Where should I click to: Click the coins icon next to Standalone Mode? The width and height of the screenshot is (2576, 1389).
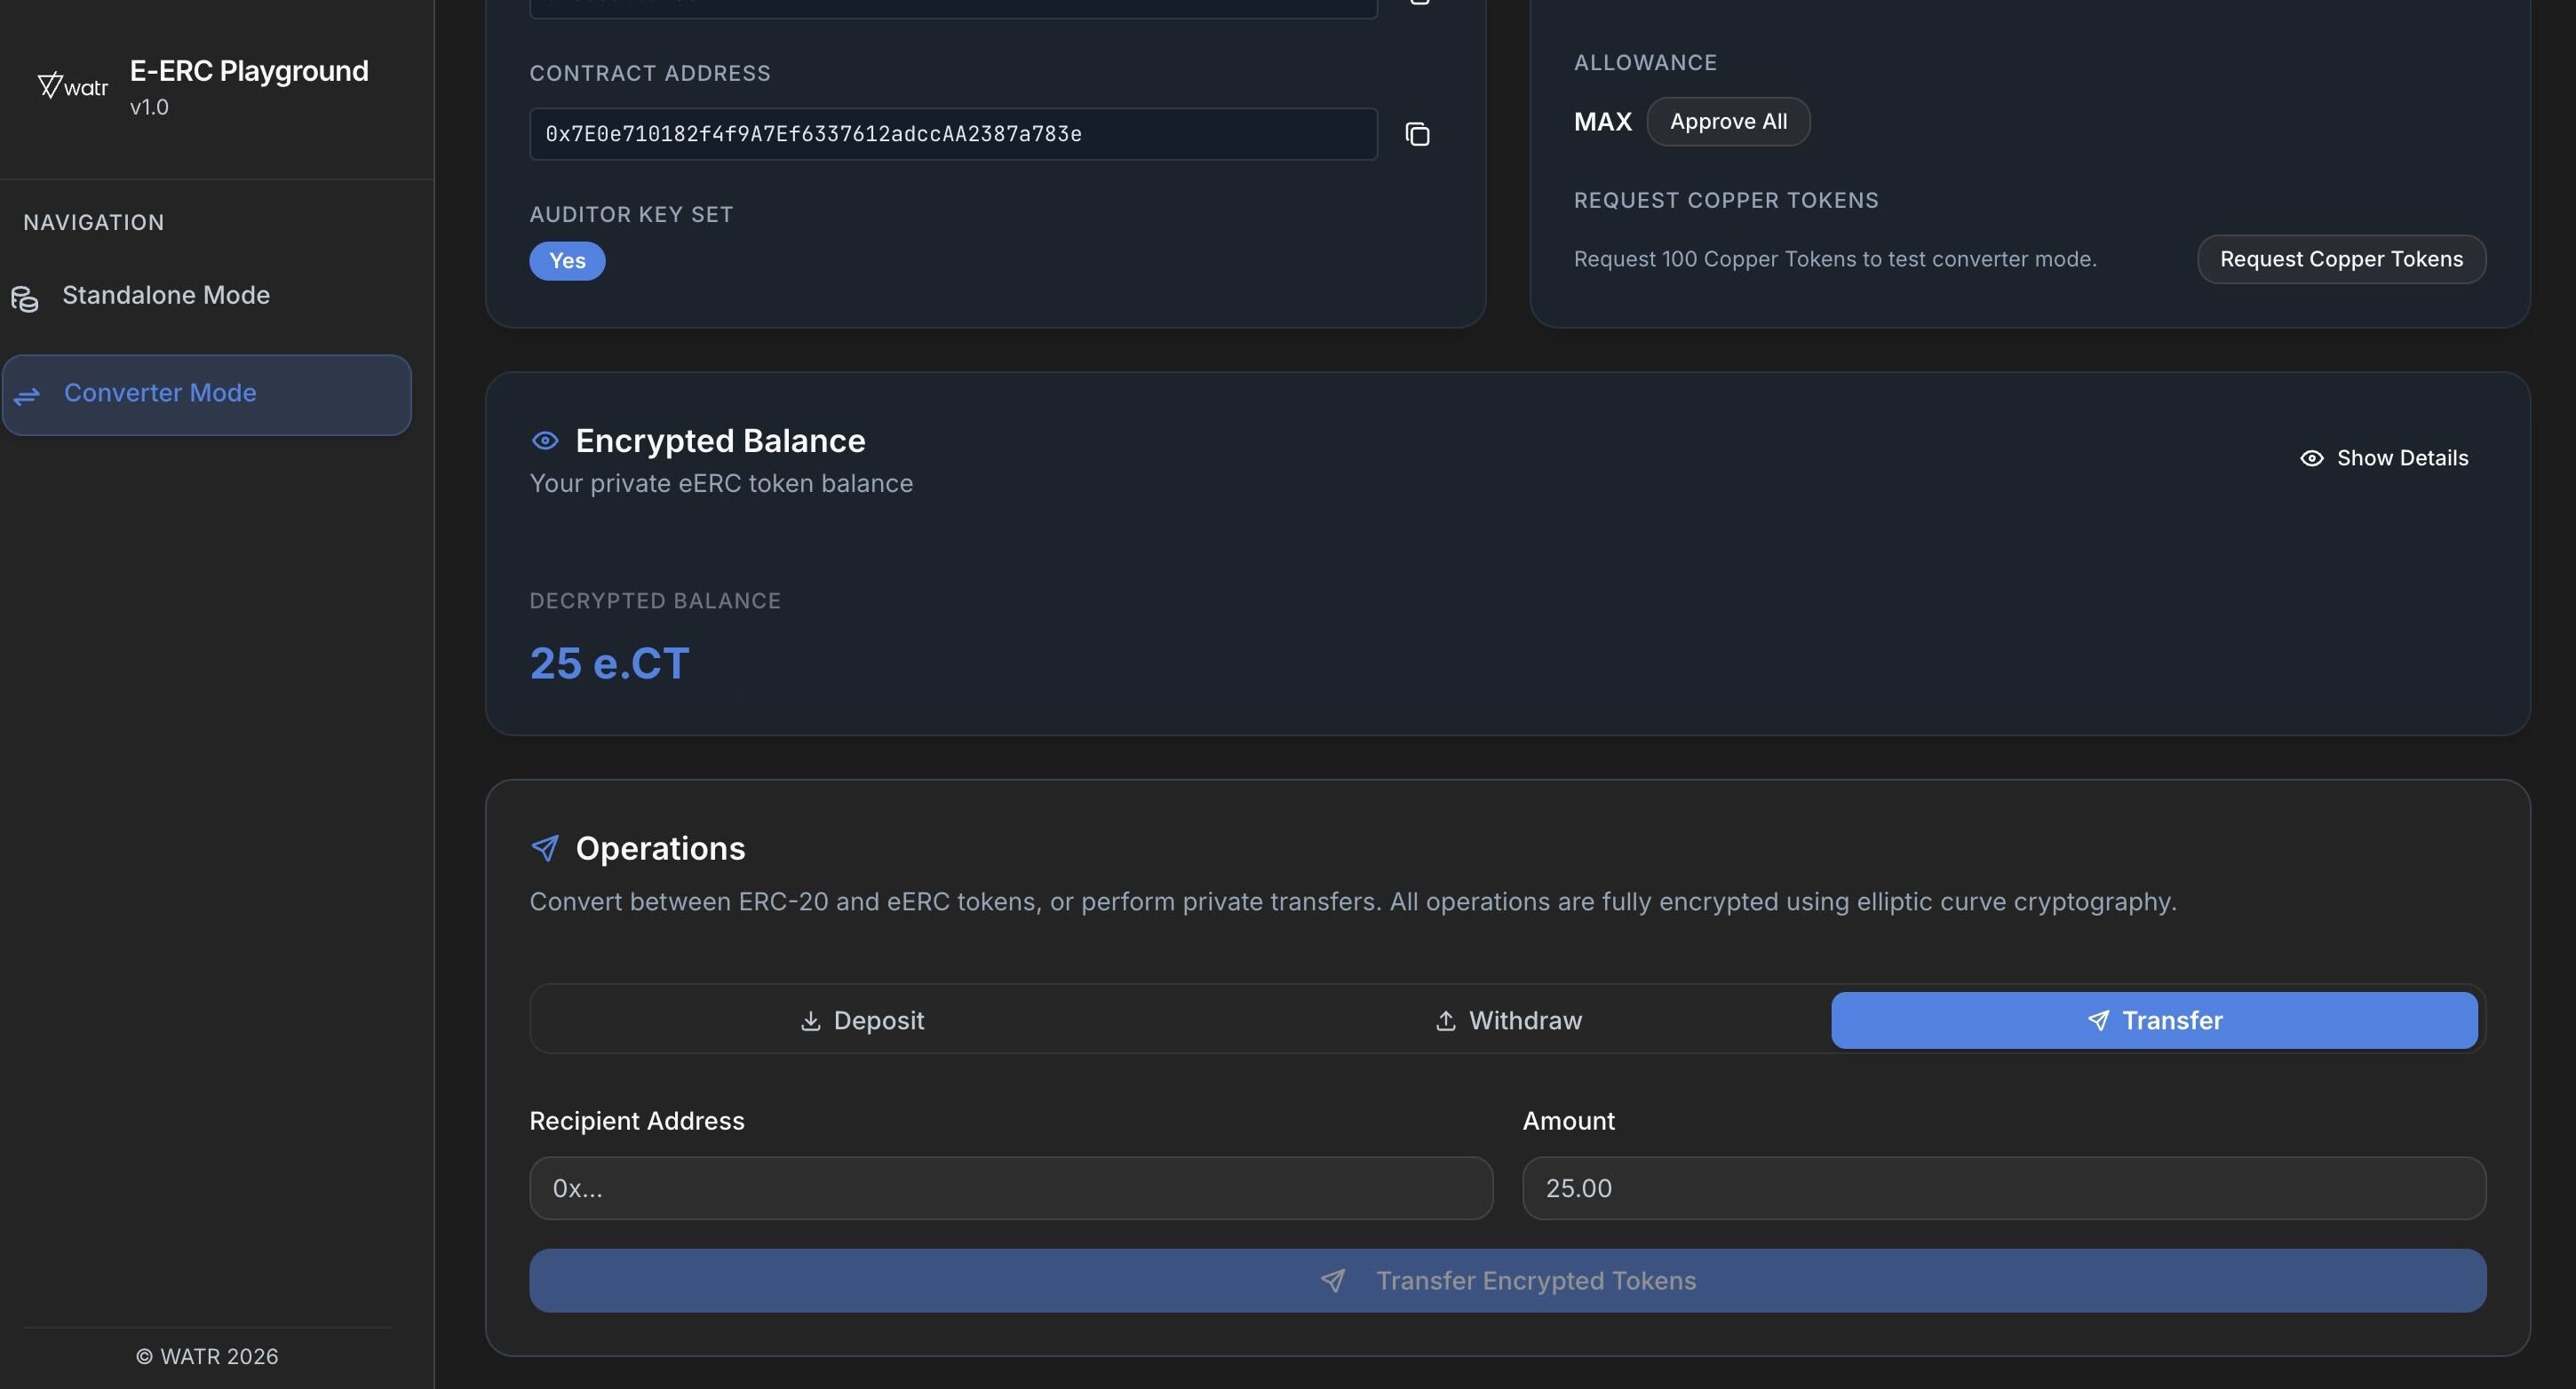(x=24, y=298)
